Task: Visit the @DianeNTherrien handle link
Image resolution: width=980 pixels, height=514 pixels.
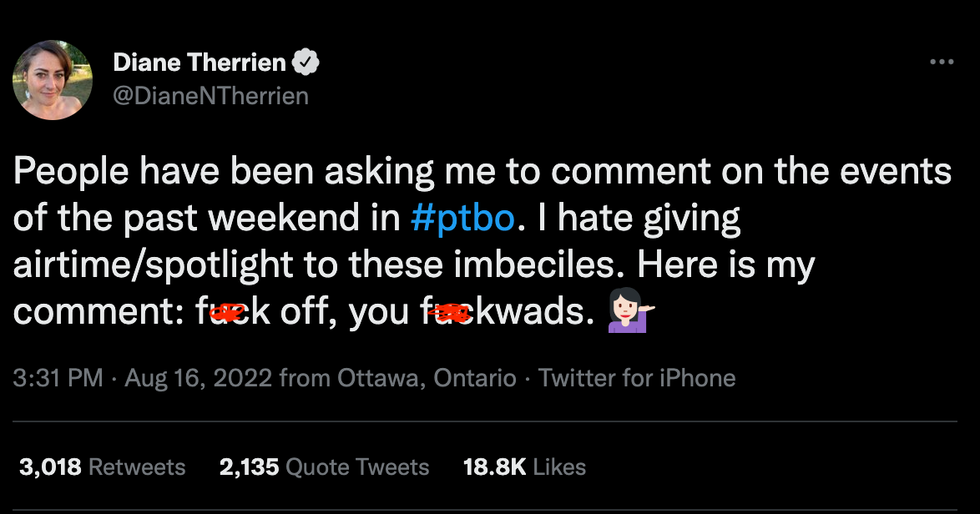Action: (x=210, y=96)
